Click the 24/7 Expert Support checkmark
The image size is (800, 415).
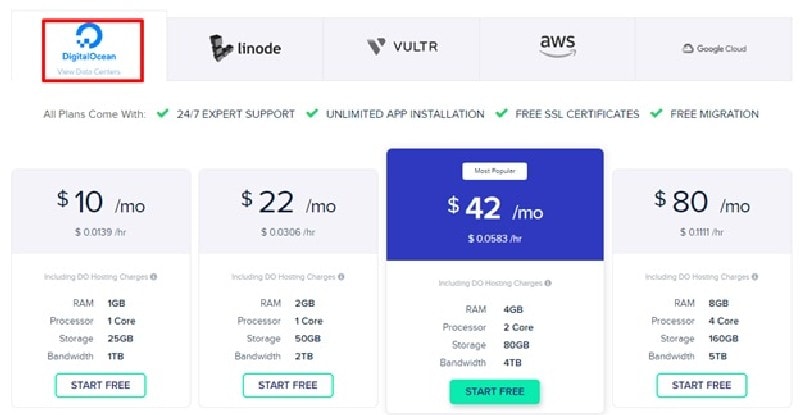click(x=163, y=113)
